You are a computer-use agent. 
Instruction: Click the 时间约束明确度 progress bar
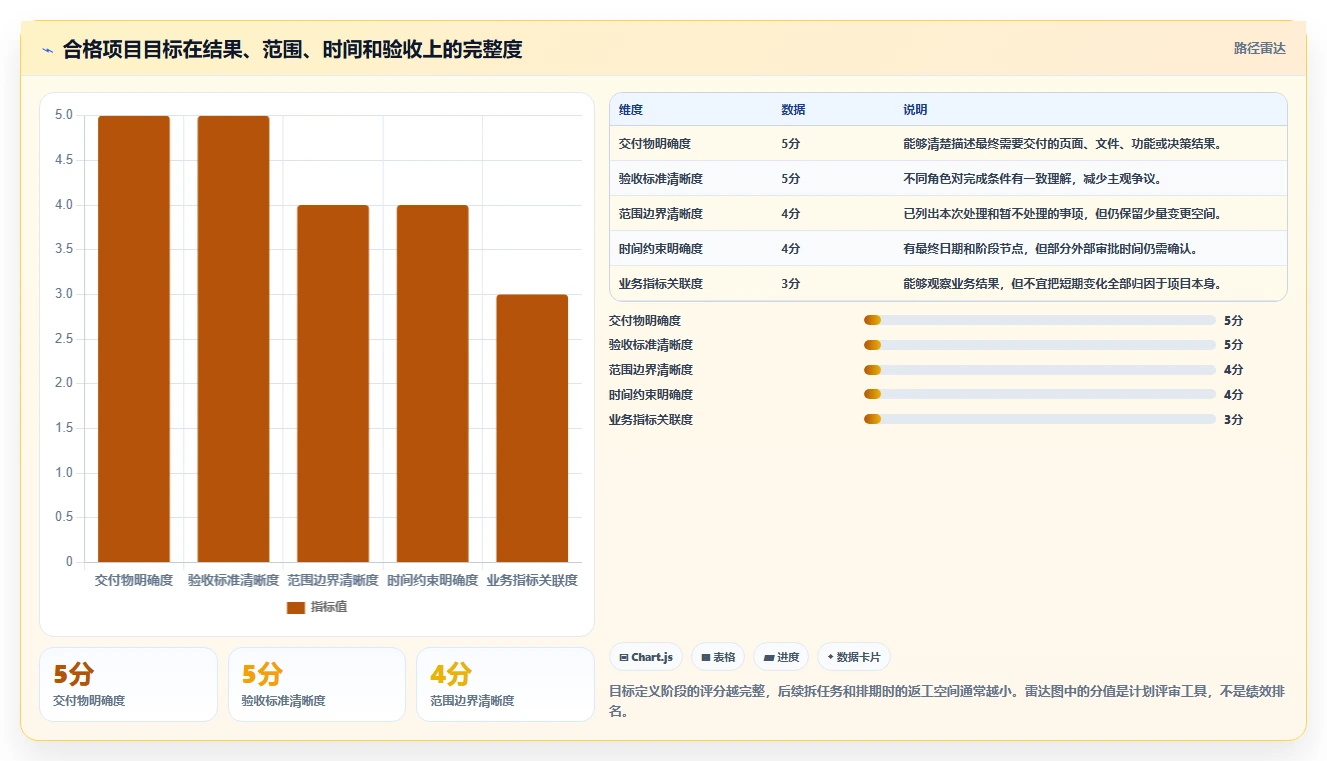coord(1040,394)
